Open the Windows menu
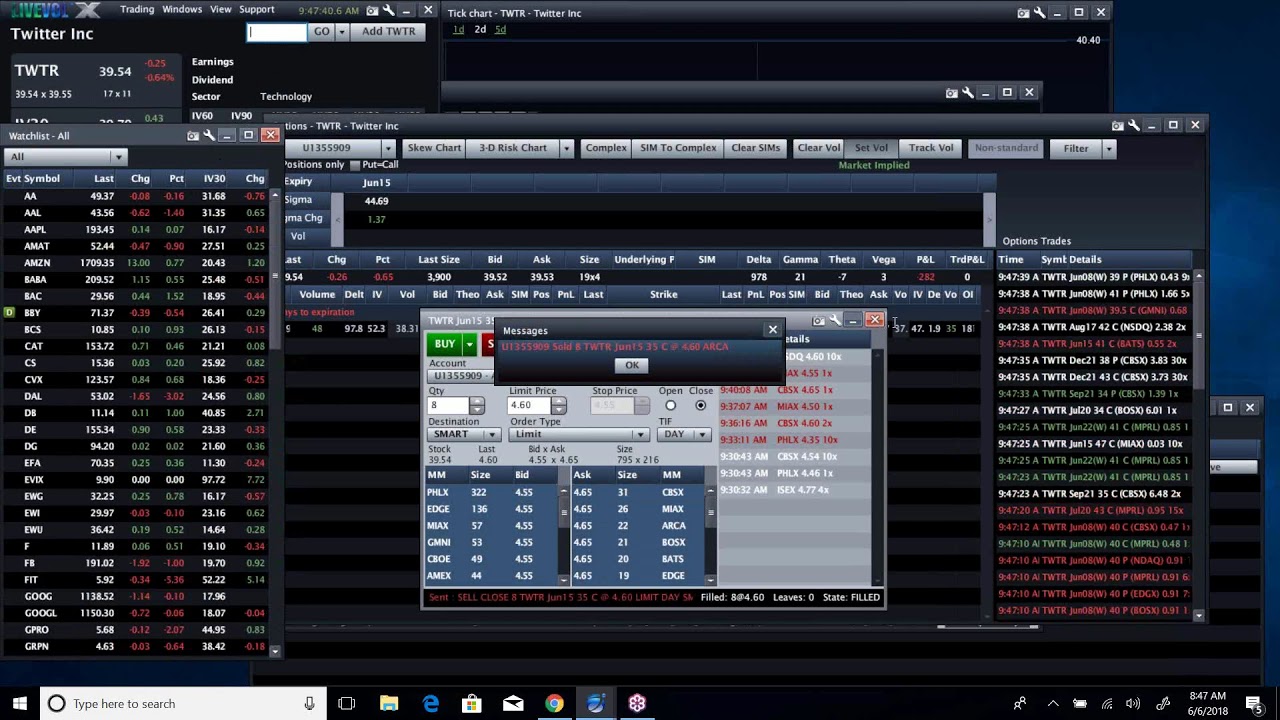Screen dimensions: 1280x720 click(x=182, y=9)
